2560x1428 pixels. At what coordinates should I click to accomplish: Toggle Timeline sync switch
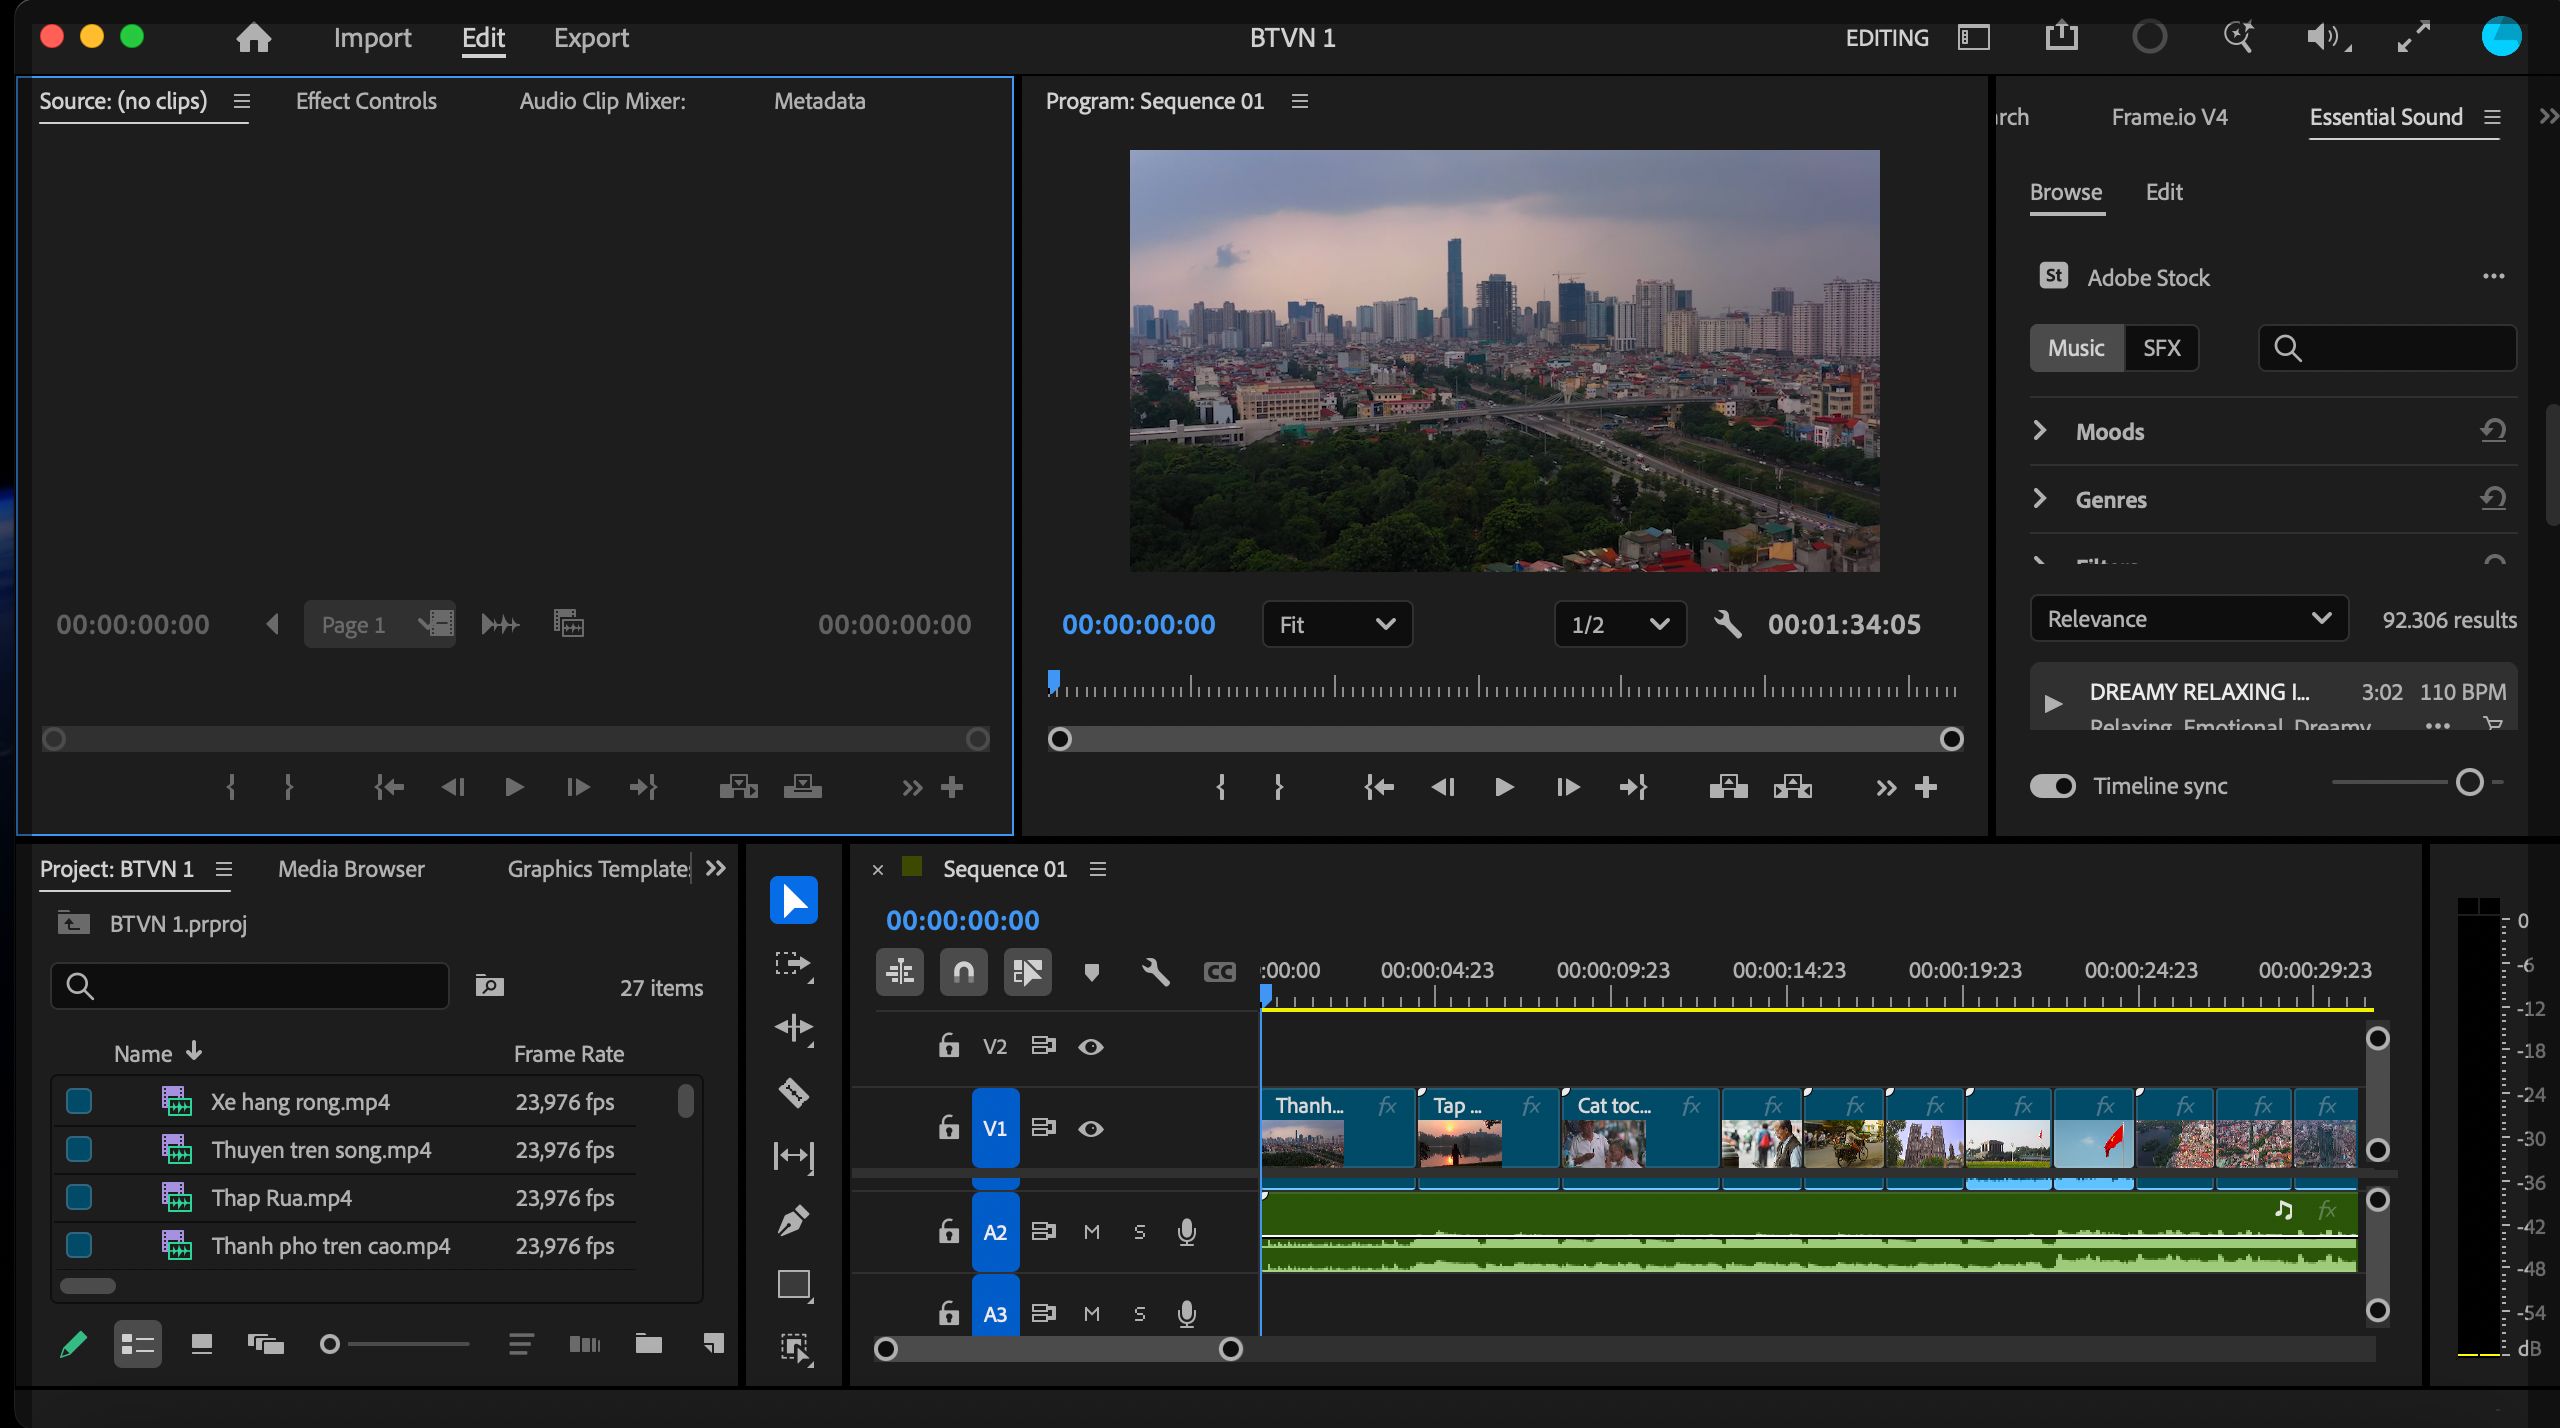[x=2053, y=786]
